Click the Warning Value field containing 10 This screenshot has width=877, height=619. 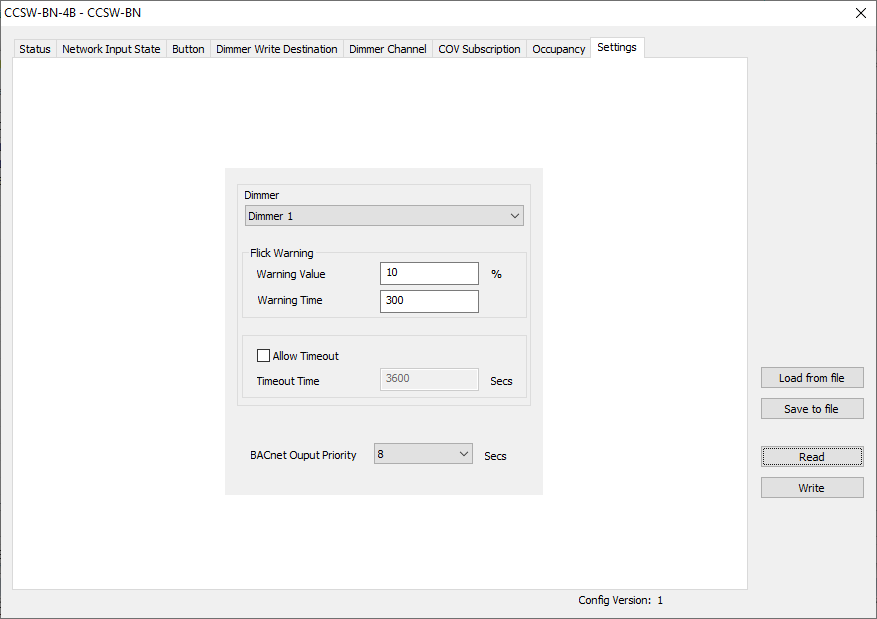429,273
